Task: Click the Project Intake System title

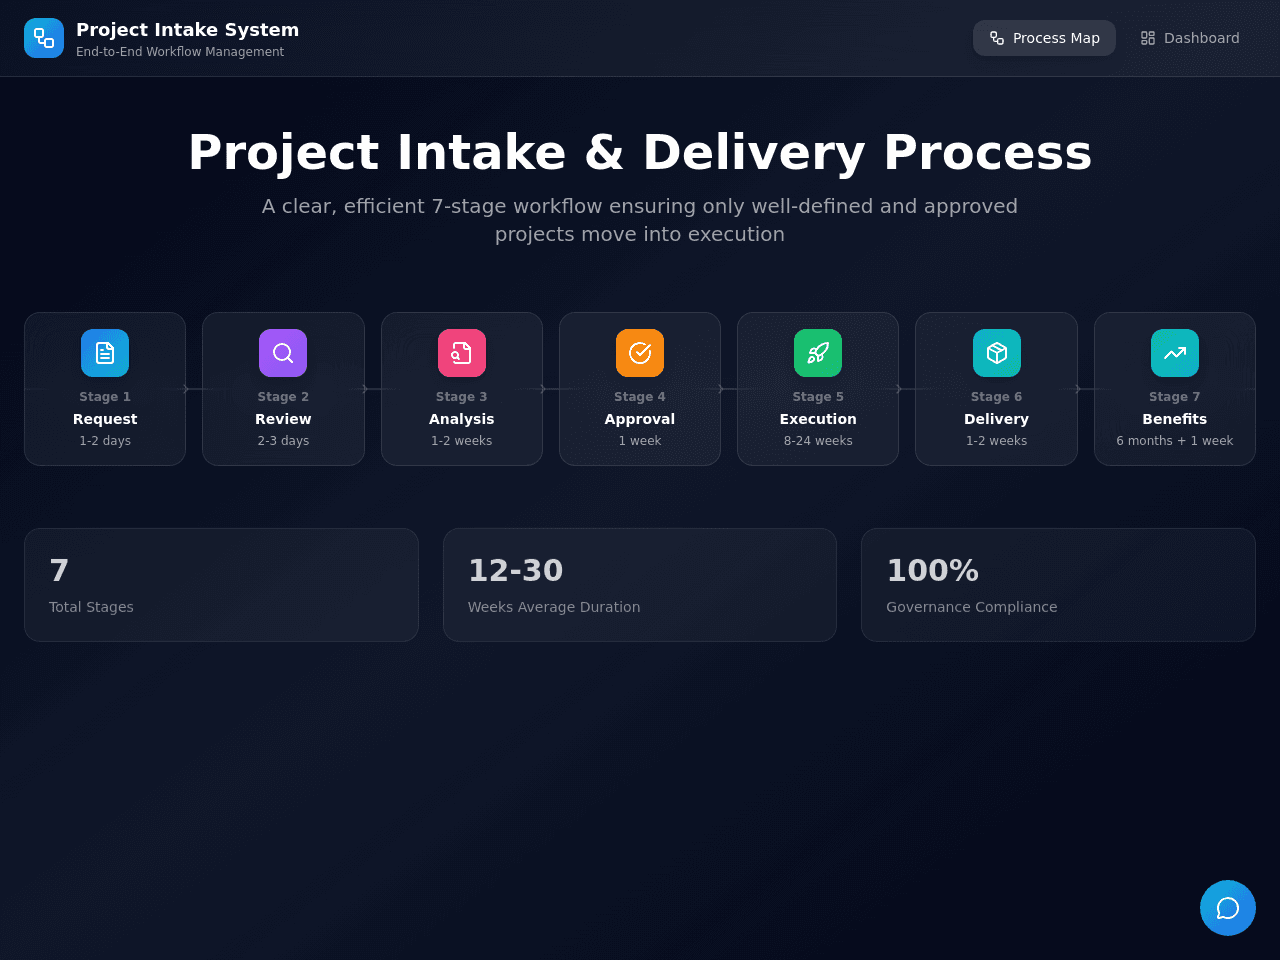Action: click(188, 30)
